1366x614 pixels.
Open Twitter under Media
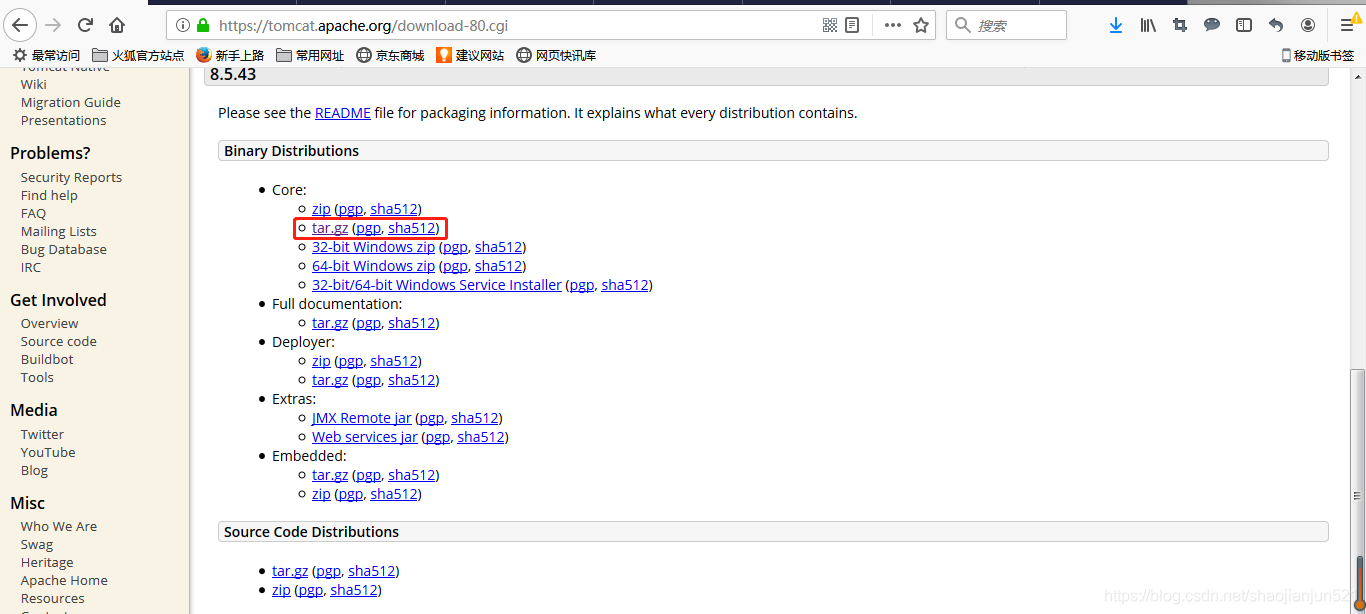tap(42, 434)
